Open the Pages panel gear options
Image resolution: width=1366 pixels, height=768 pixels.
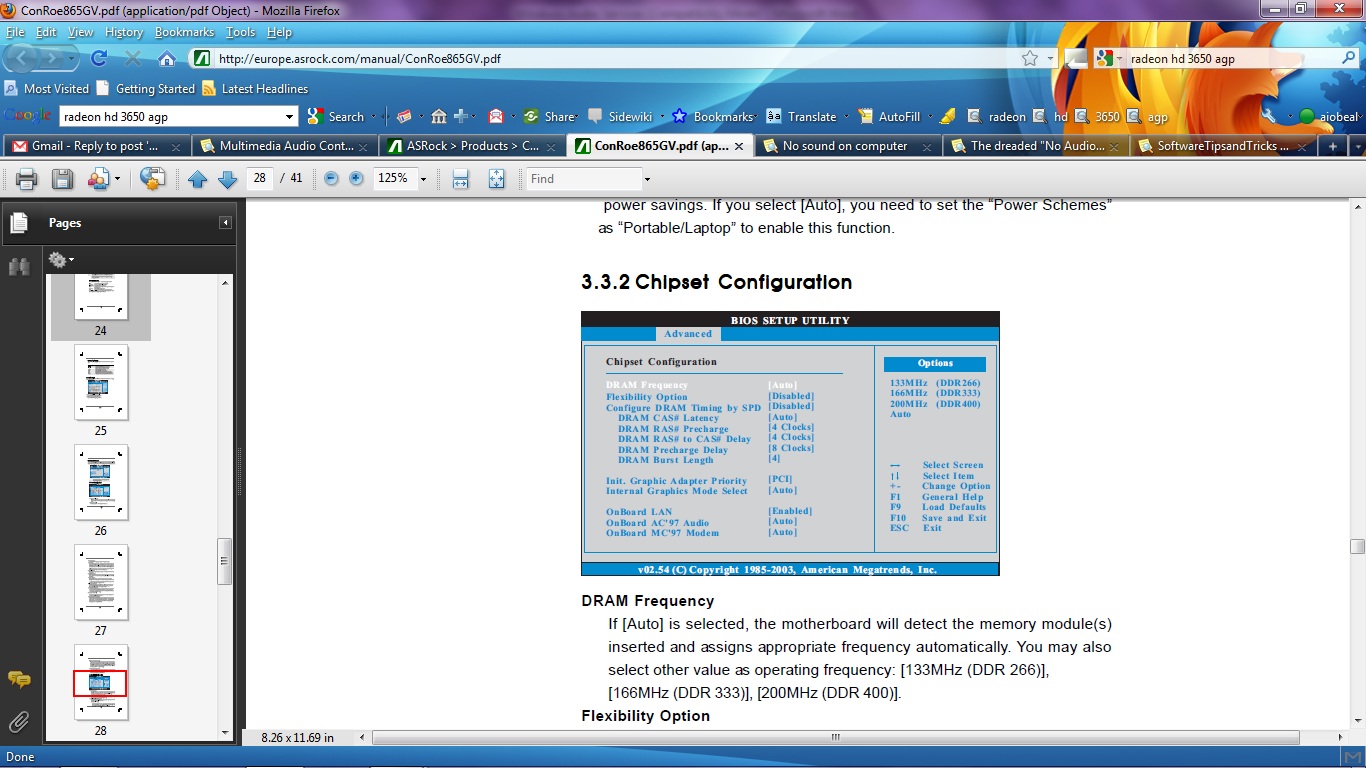coord(61,260)
